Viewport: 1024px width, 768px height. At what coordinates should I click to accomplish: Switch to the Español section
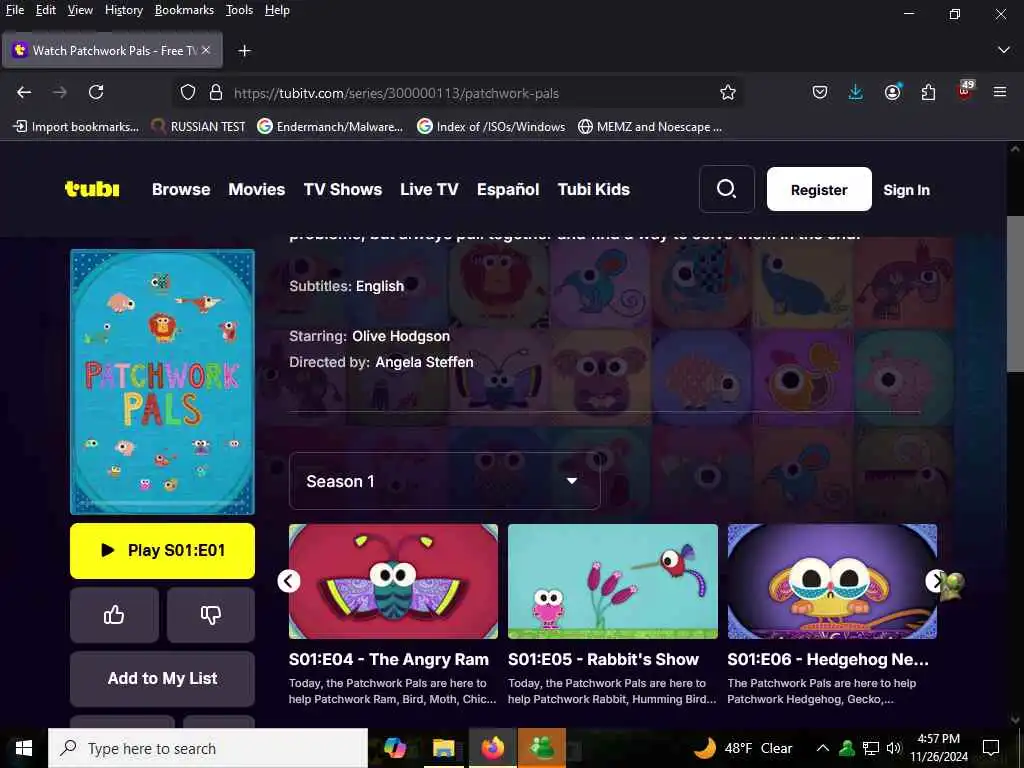pyautogui.click(x=508, y=189)
